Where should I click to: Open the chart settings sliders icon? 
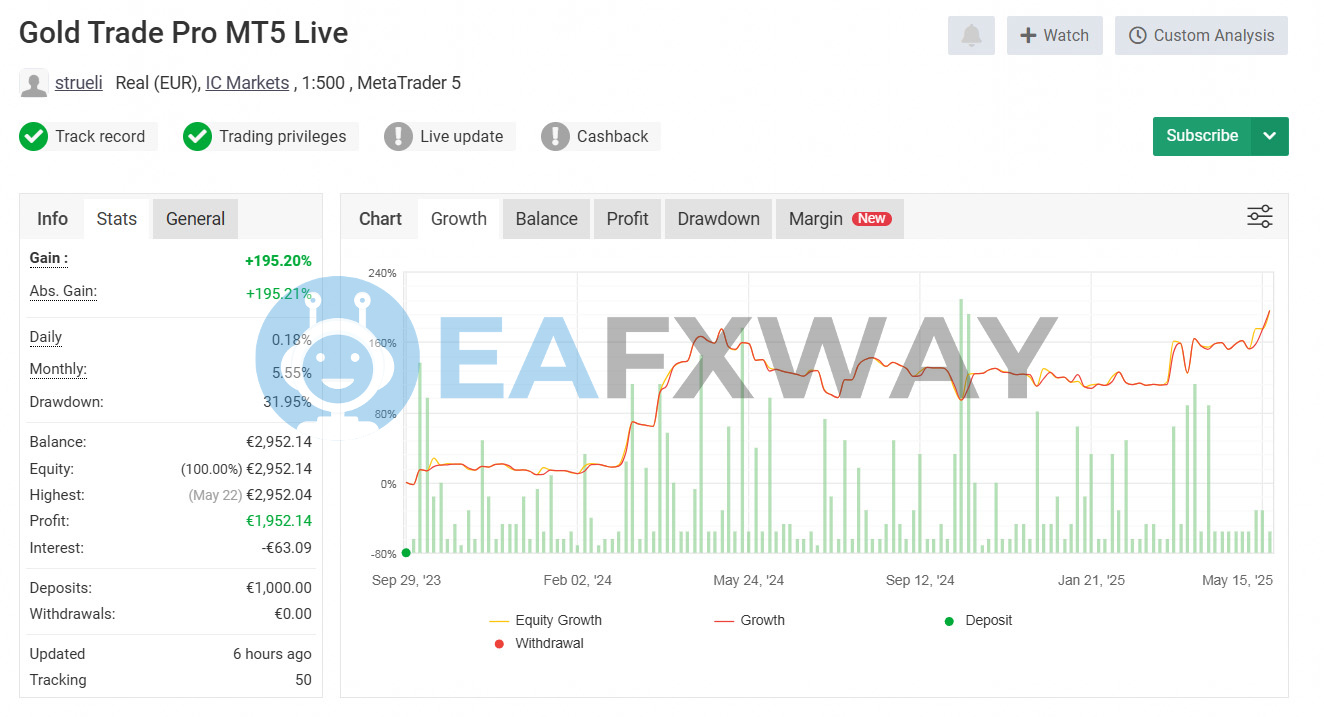pos(1260,217)
